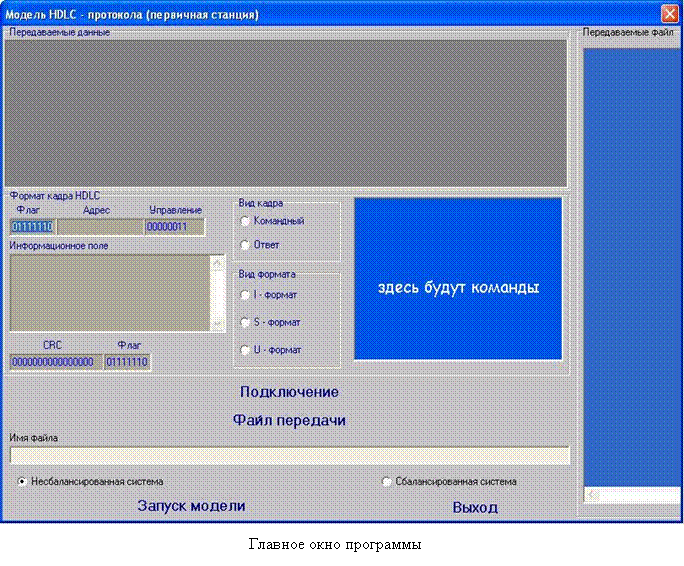Select Сбалансированная система radio button

387,482
